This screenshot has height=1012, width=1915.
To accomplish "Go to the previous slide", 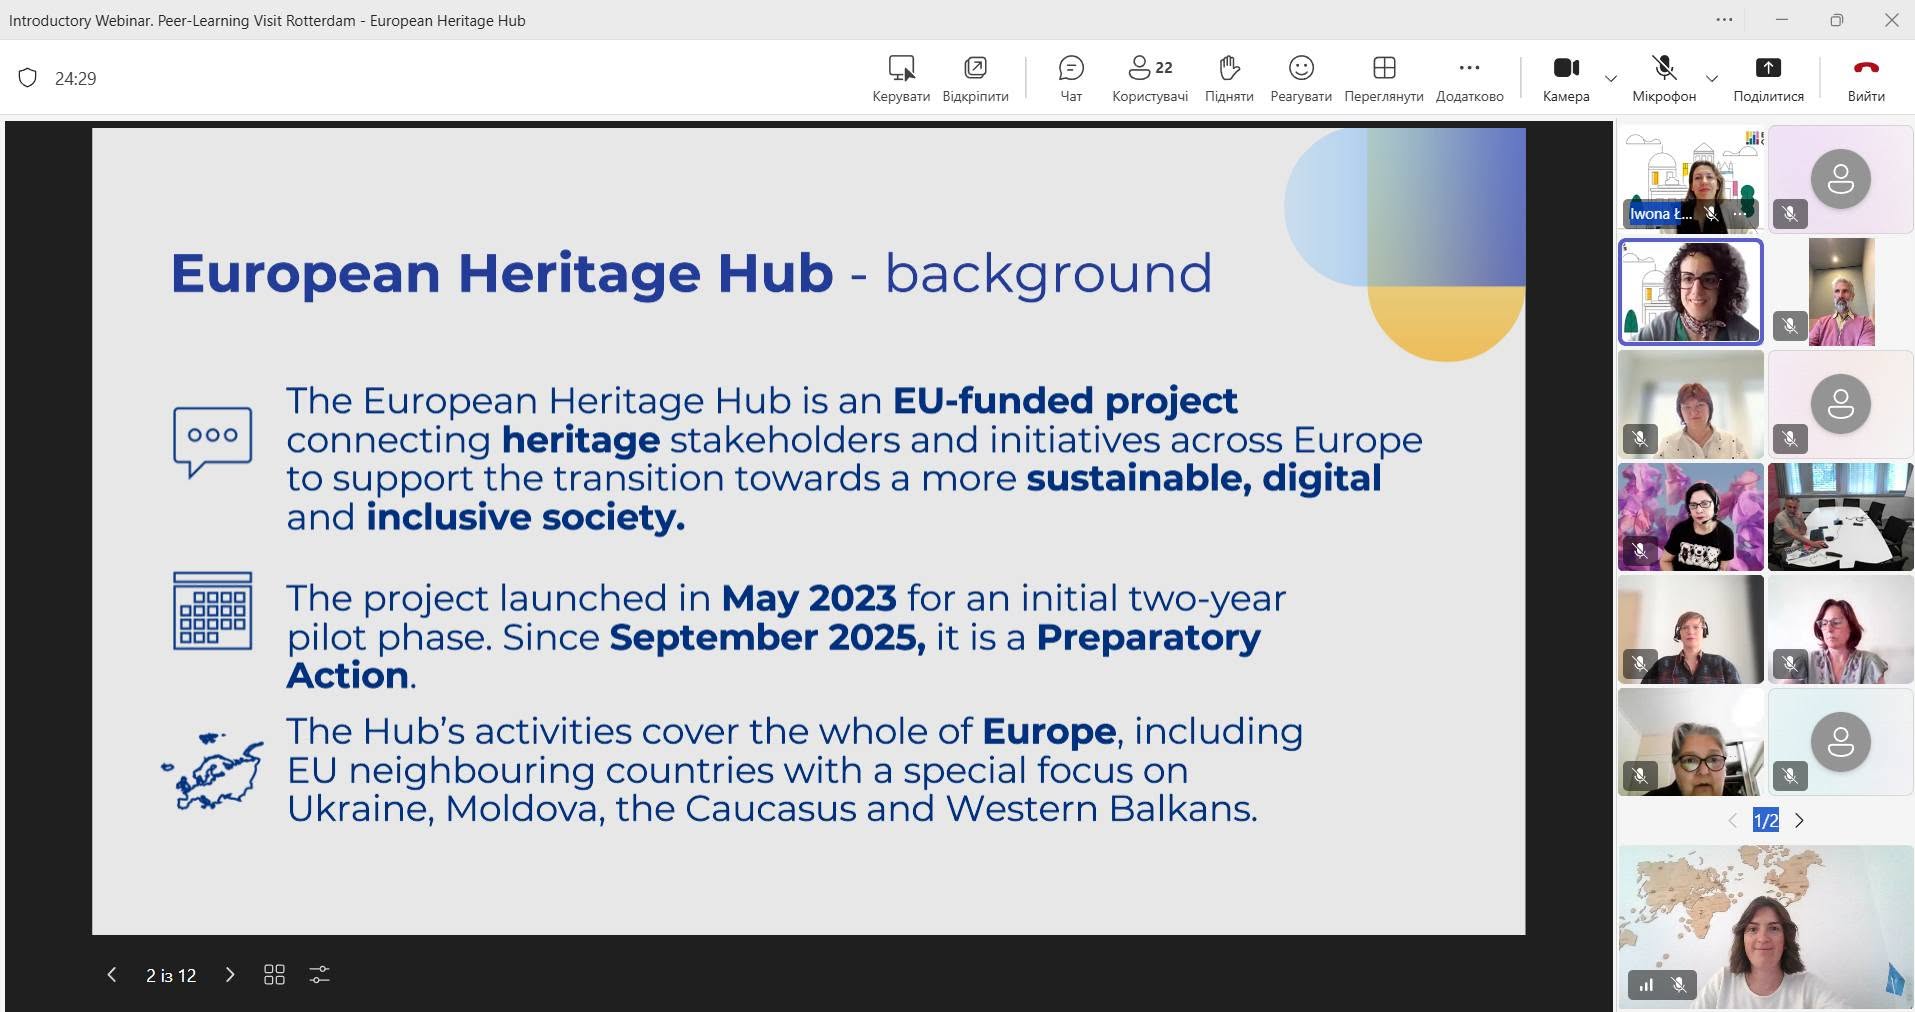I will (x=112, y=974).
